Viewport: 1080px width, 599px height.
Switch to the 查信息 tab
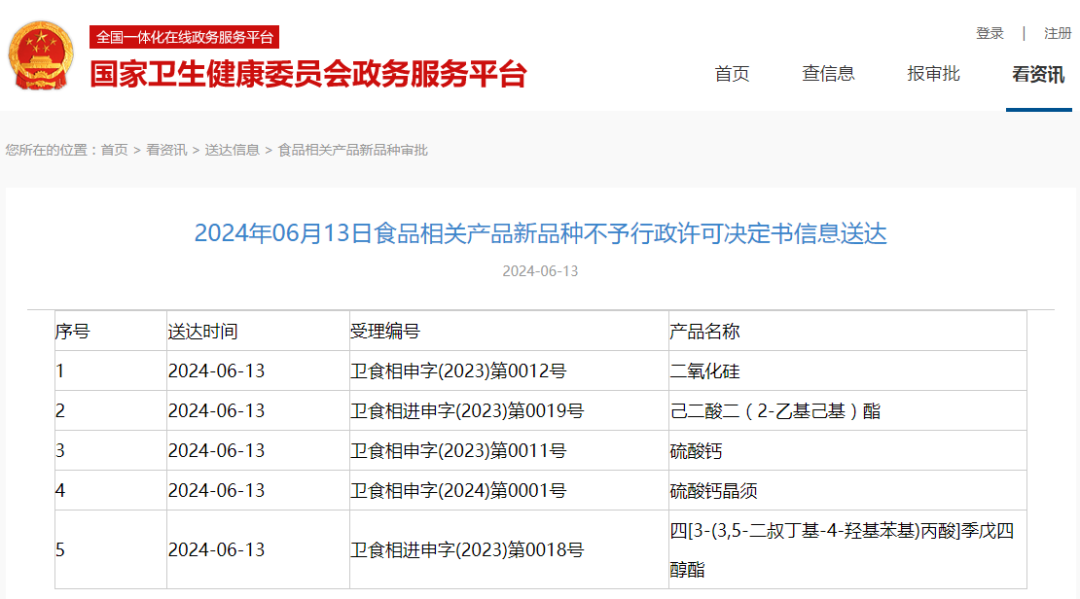click(x=829, y=73)
